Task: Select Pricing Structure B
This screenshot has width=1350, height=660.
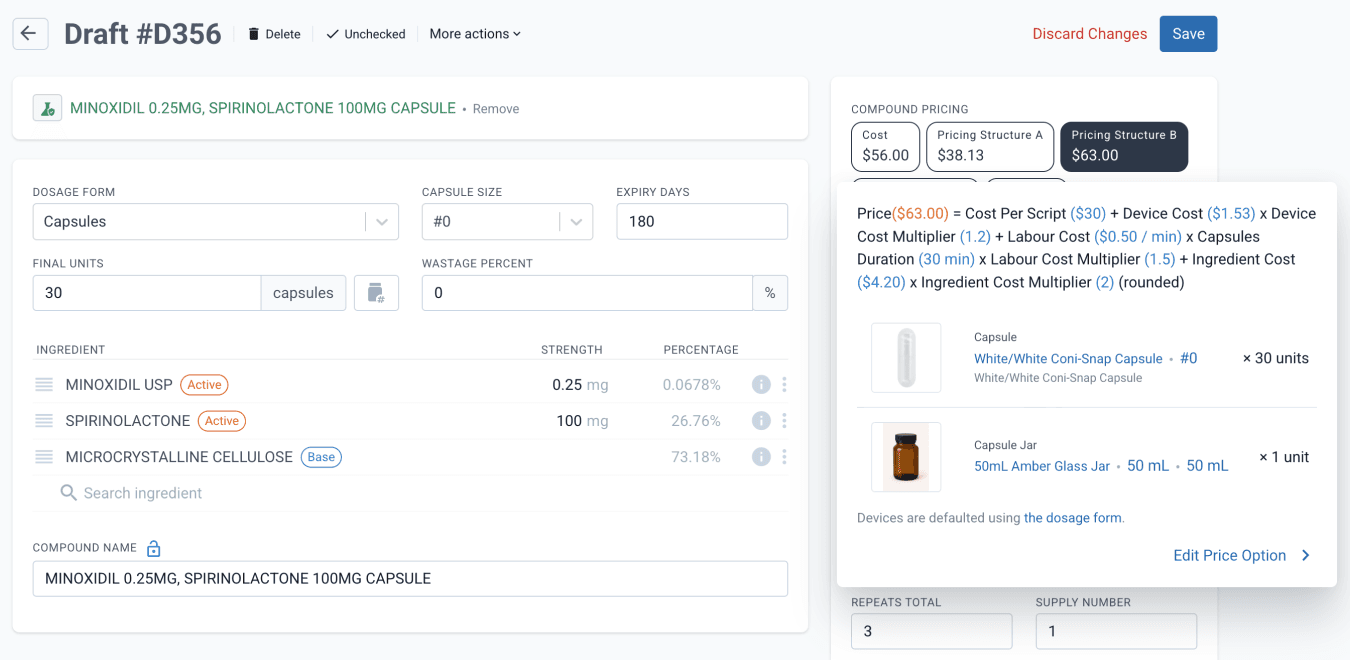Action: (x=1124, y=146)
